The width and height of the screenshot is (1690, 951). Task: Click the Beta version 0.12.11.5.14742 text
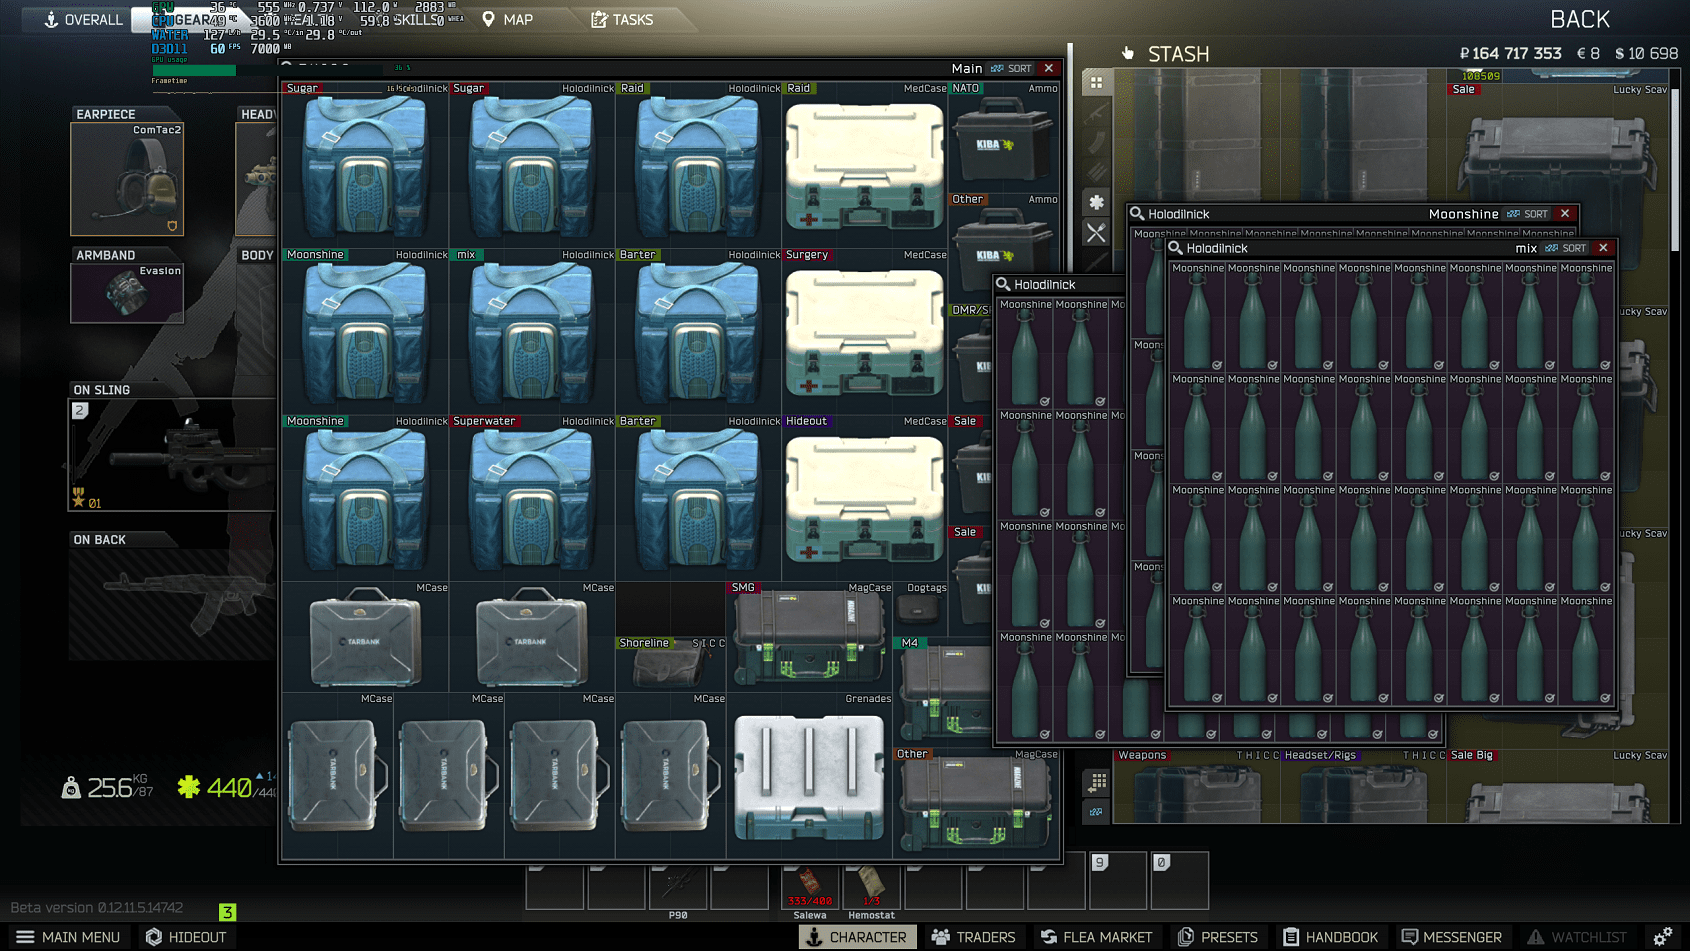click(97, 908)
